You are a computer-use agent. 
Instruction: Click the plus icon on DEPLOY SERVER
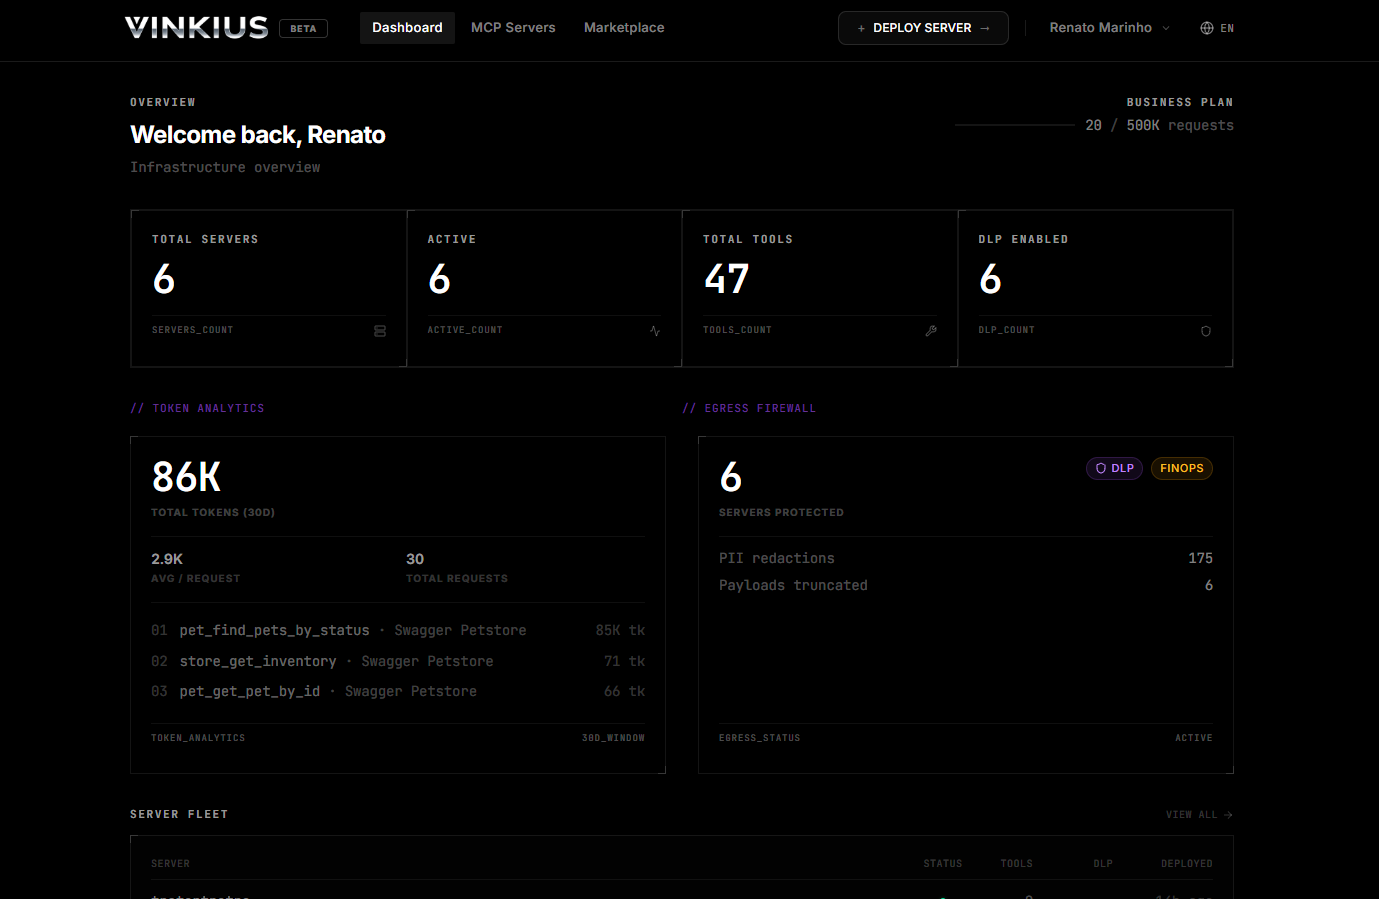click(862, 27)
